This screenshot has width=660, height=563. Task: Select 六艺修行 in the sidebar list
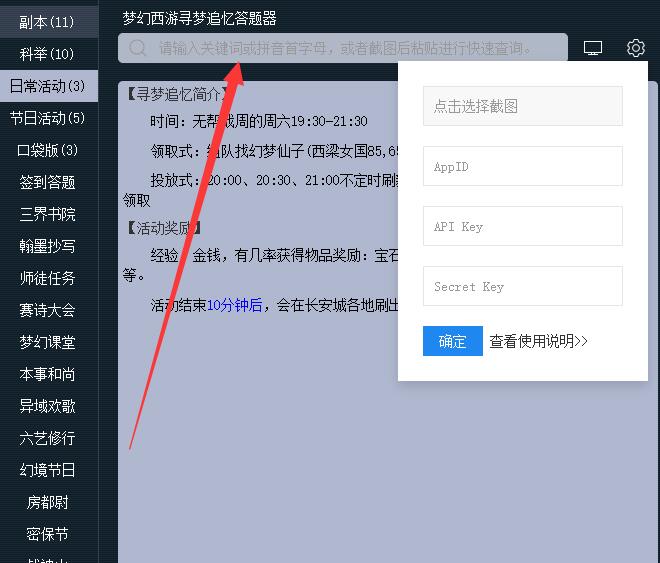[47, 438]
